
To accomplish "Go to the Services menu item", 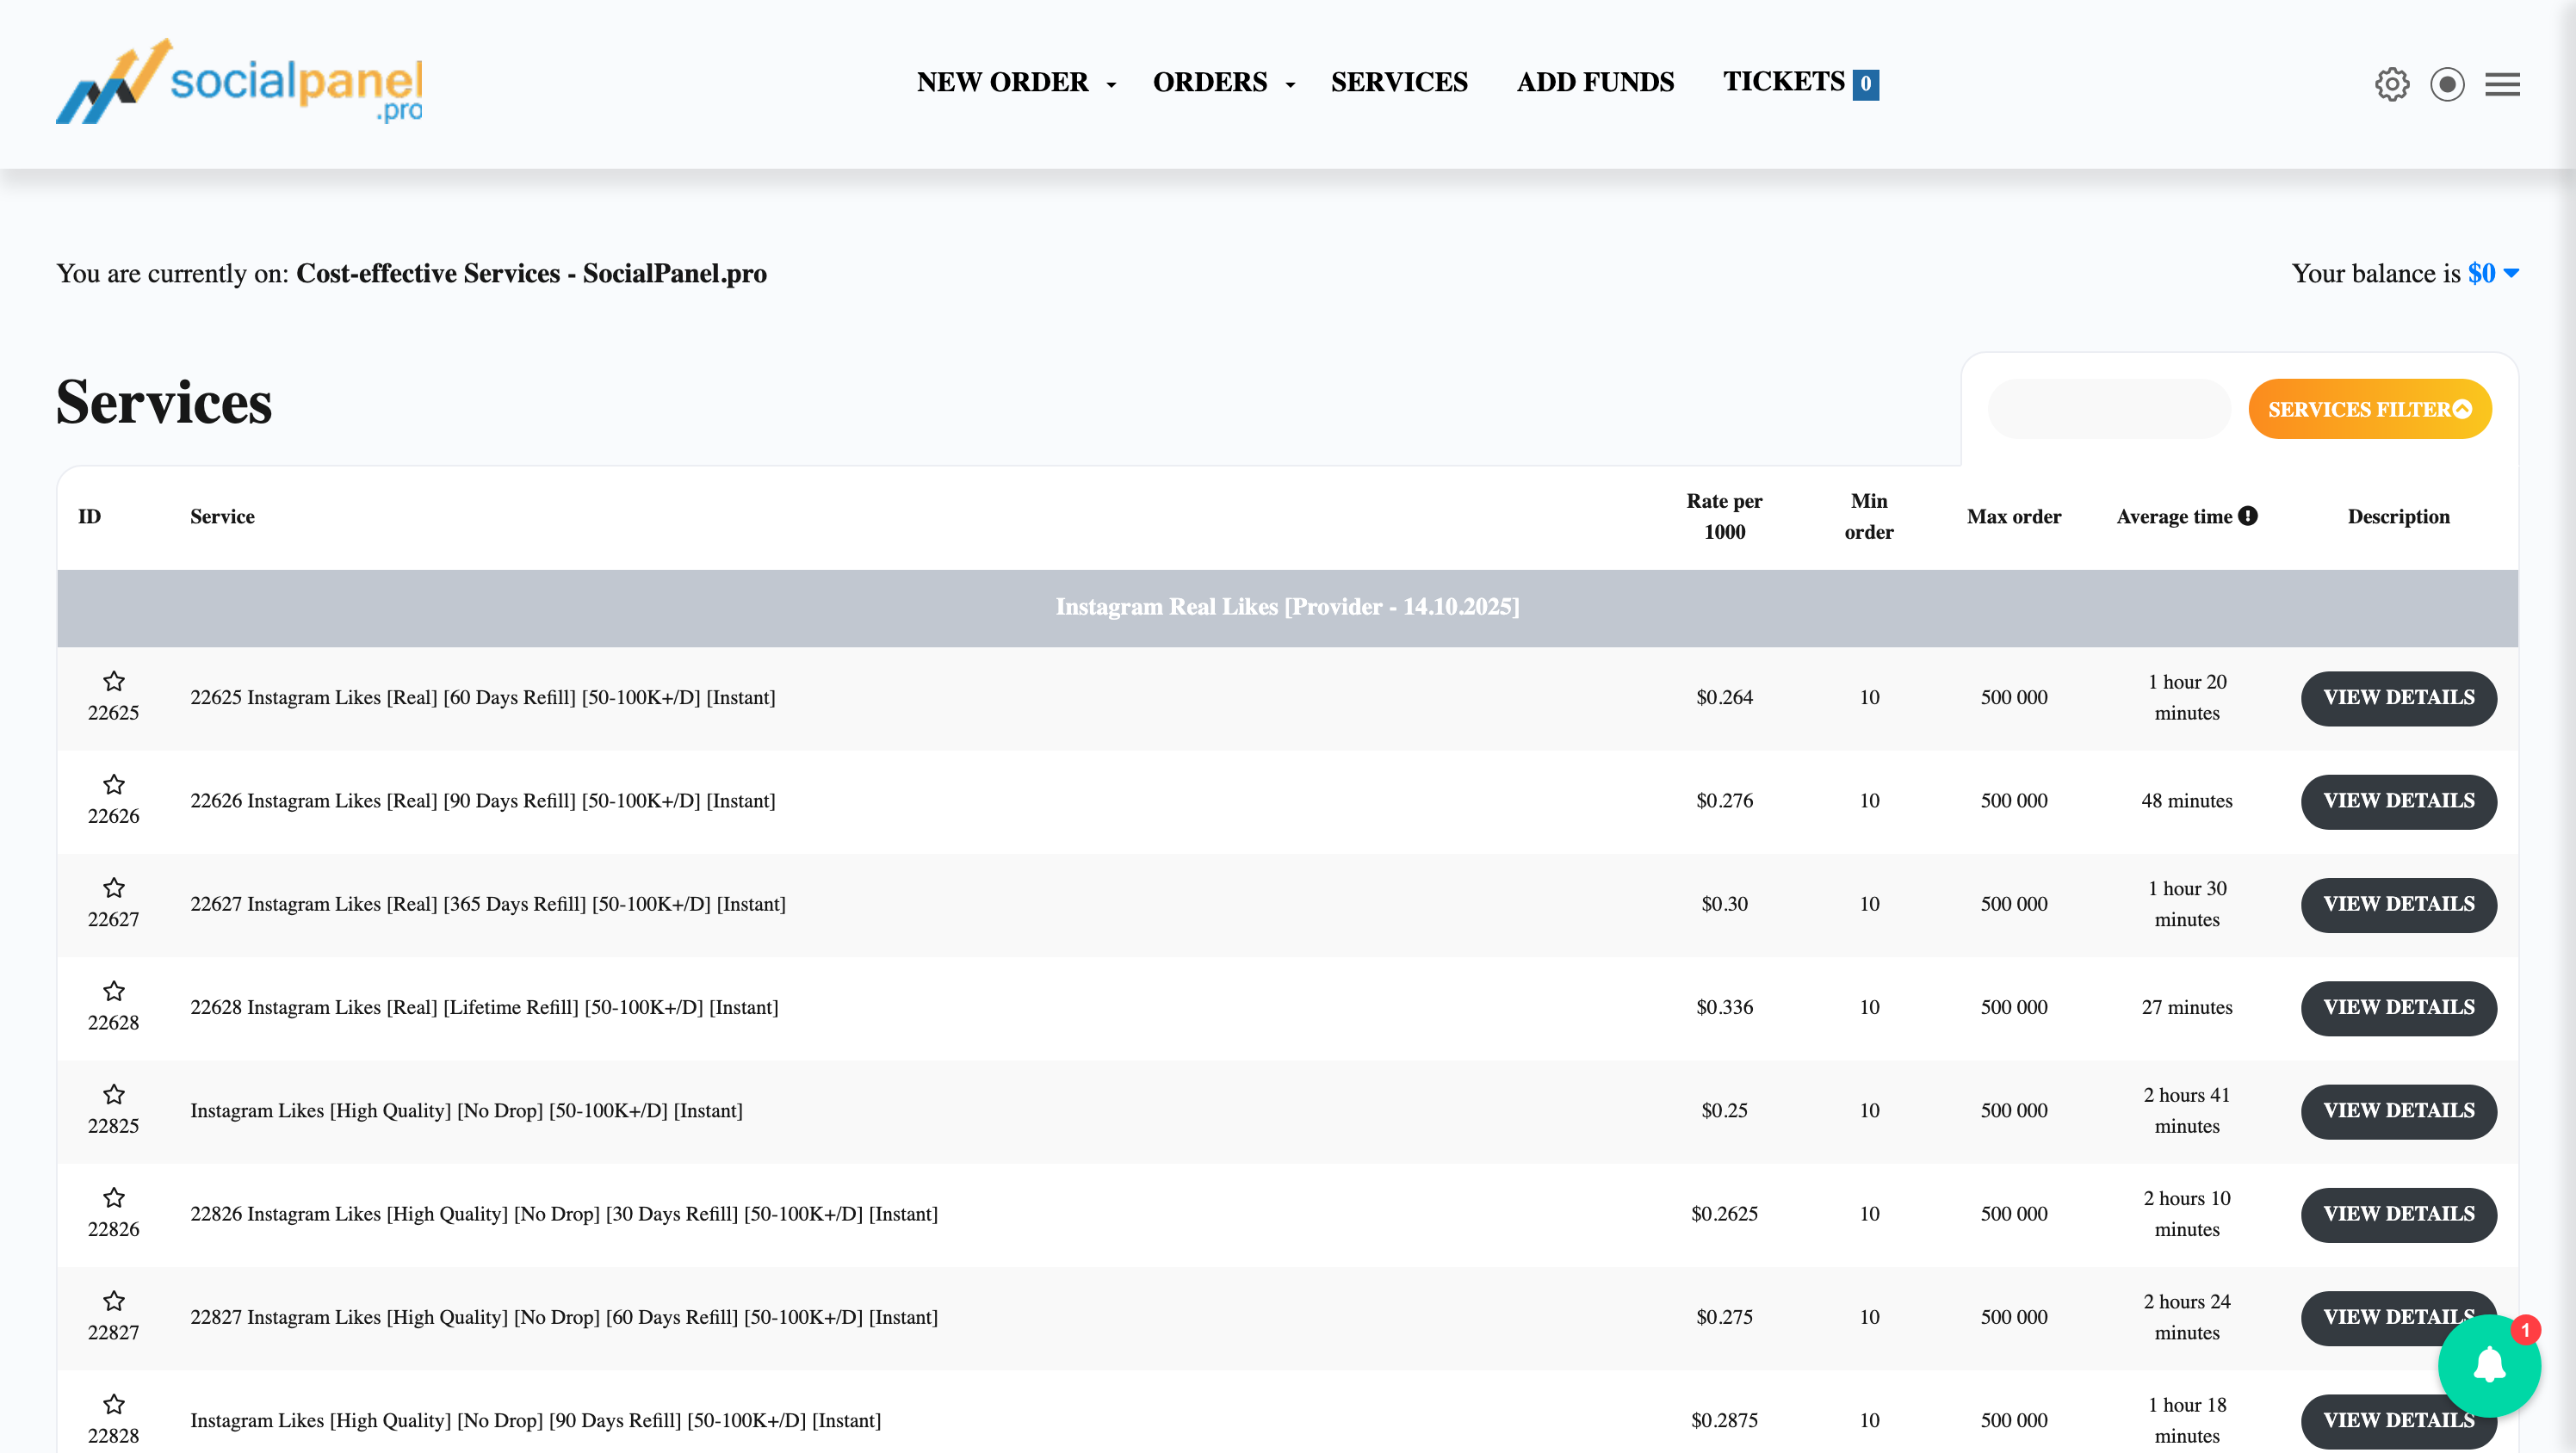I will tap(1399, 82).
